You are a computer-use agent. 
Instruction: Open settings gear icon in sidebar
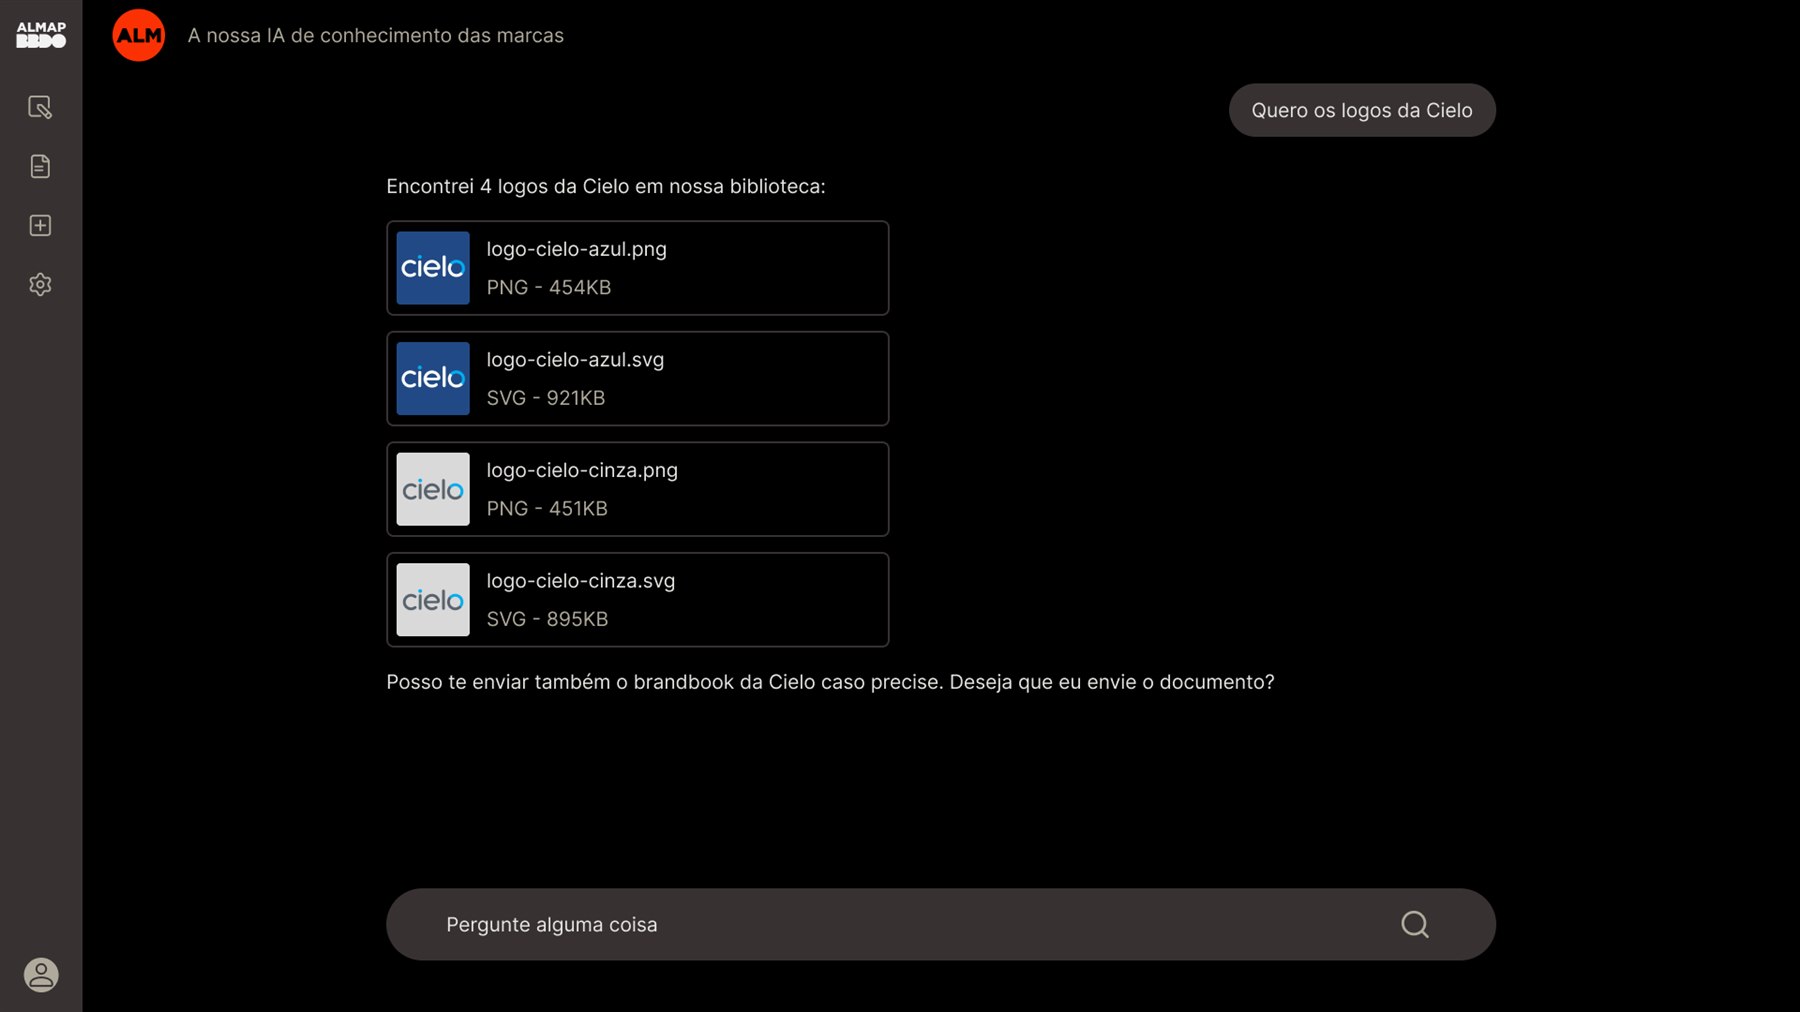[x=40, y=284]
